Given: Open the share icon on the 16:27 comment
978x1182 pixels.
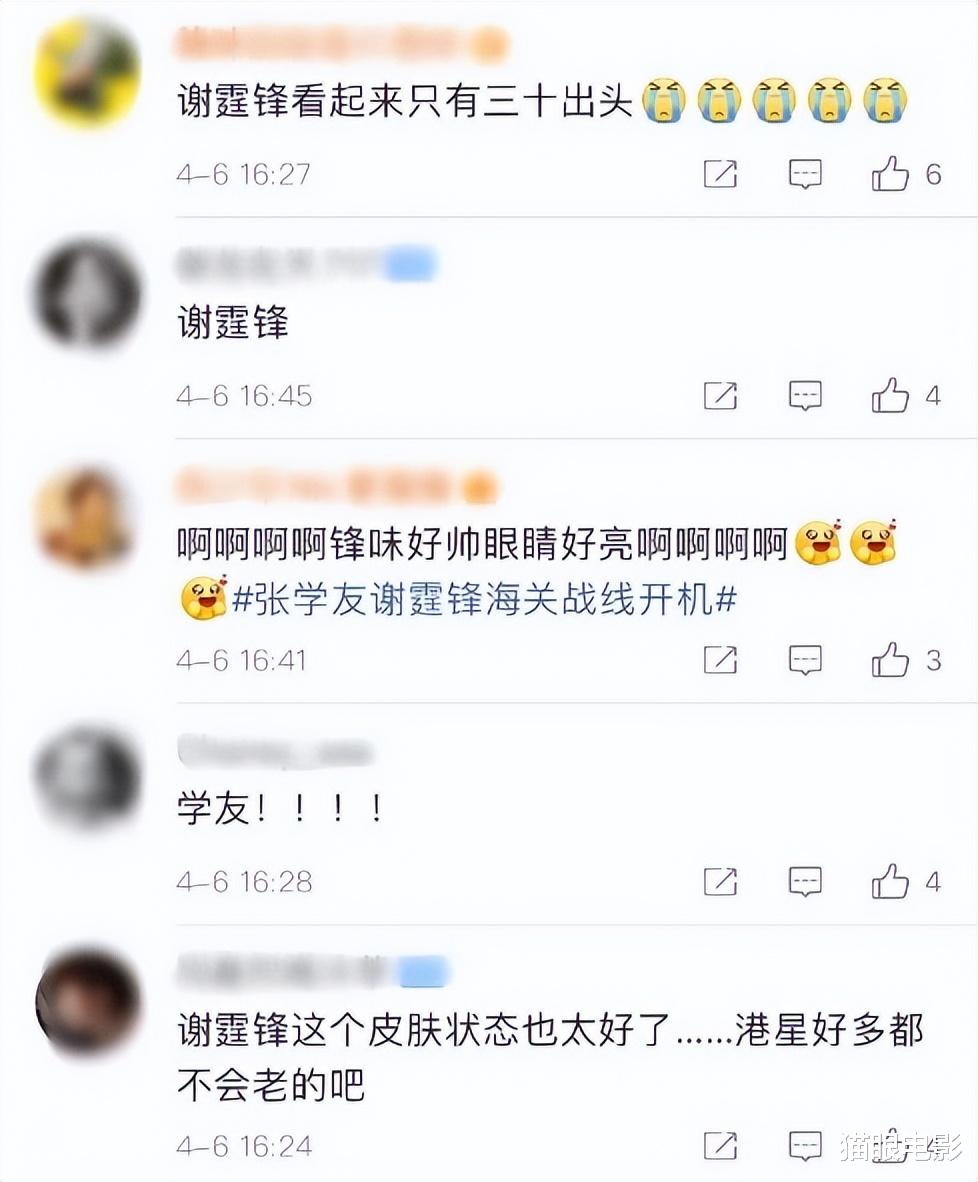Looking at the screenshot, I should pyautogui.click(x=720, y=174).
